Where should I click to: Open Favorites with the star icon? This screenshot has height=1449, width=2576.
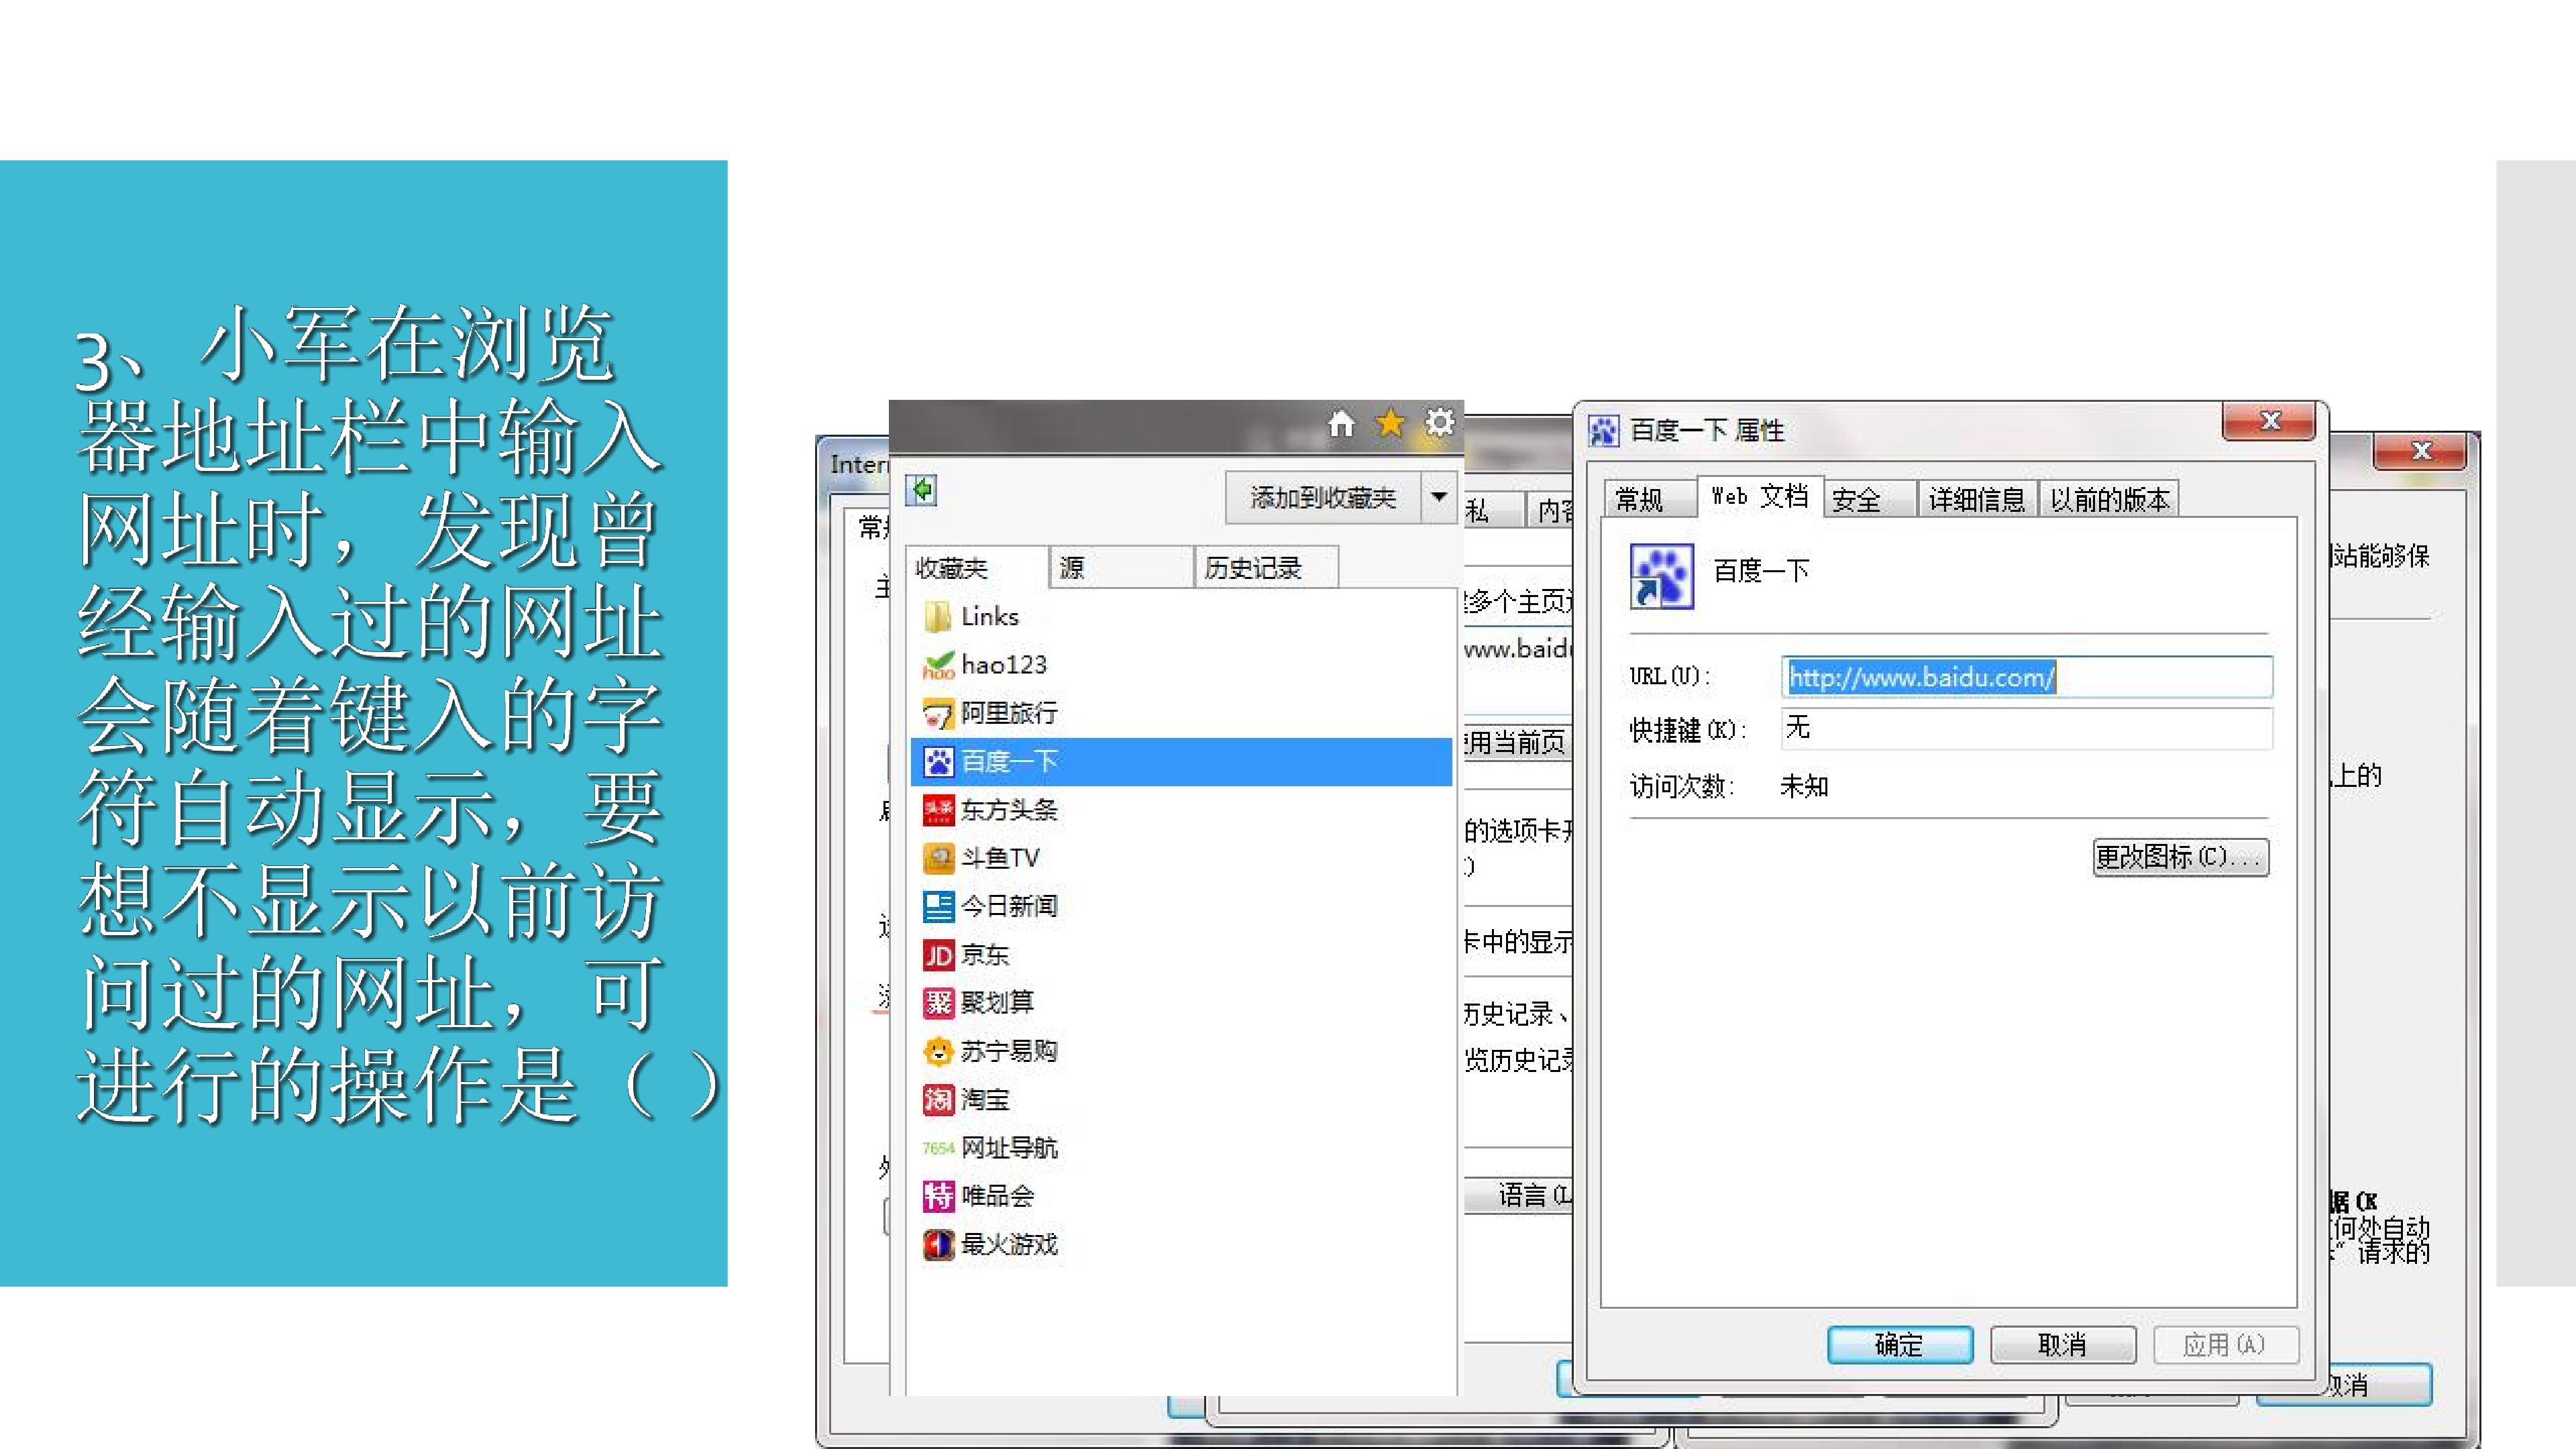pos(1390,423)
